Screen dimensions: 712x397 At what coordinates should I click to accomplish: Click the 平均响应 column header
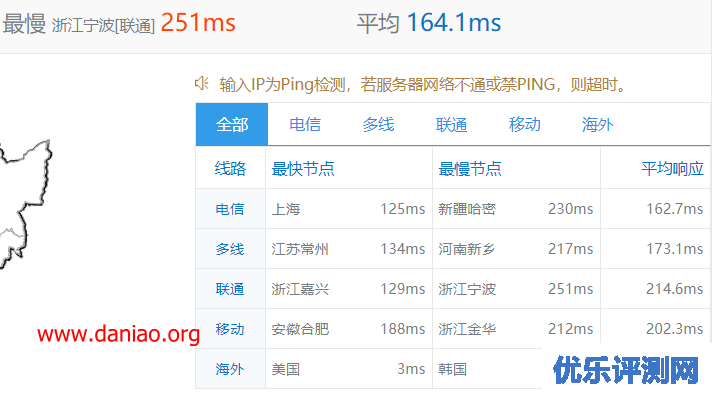(672, 169)
